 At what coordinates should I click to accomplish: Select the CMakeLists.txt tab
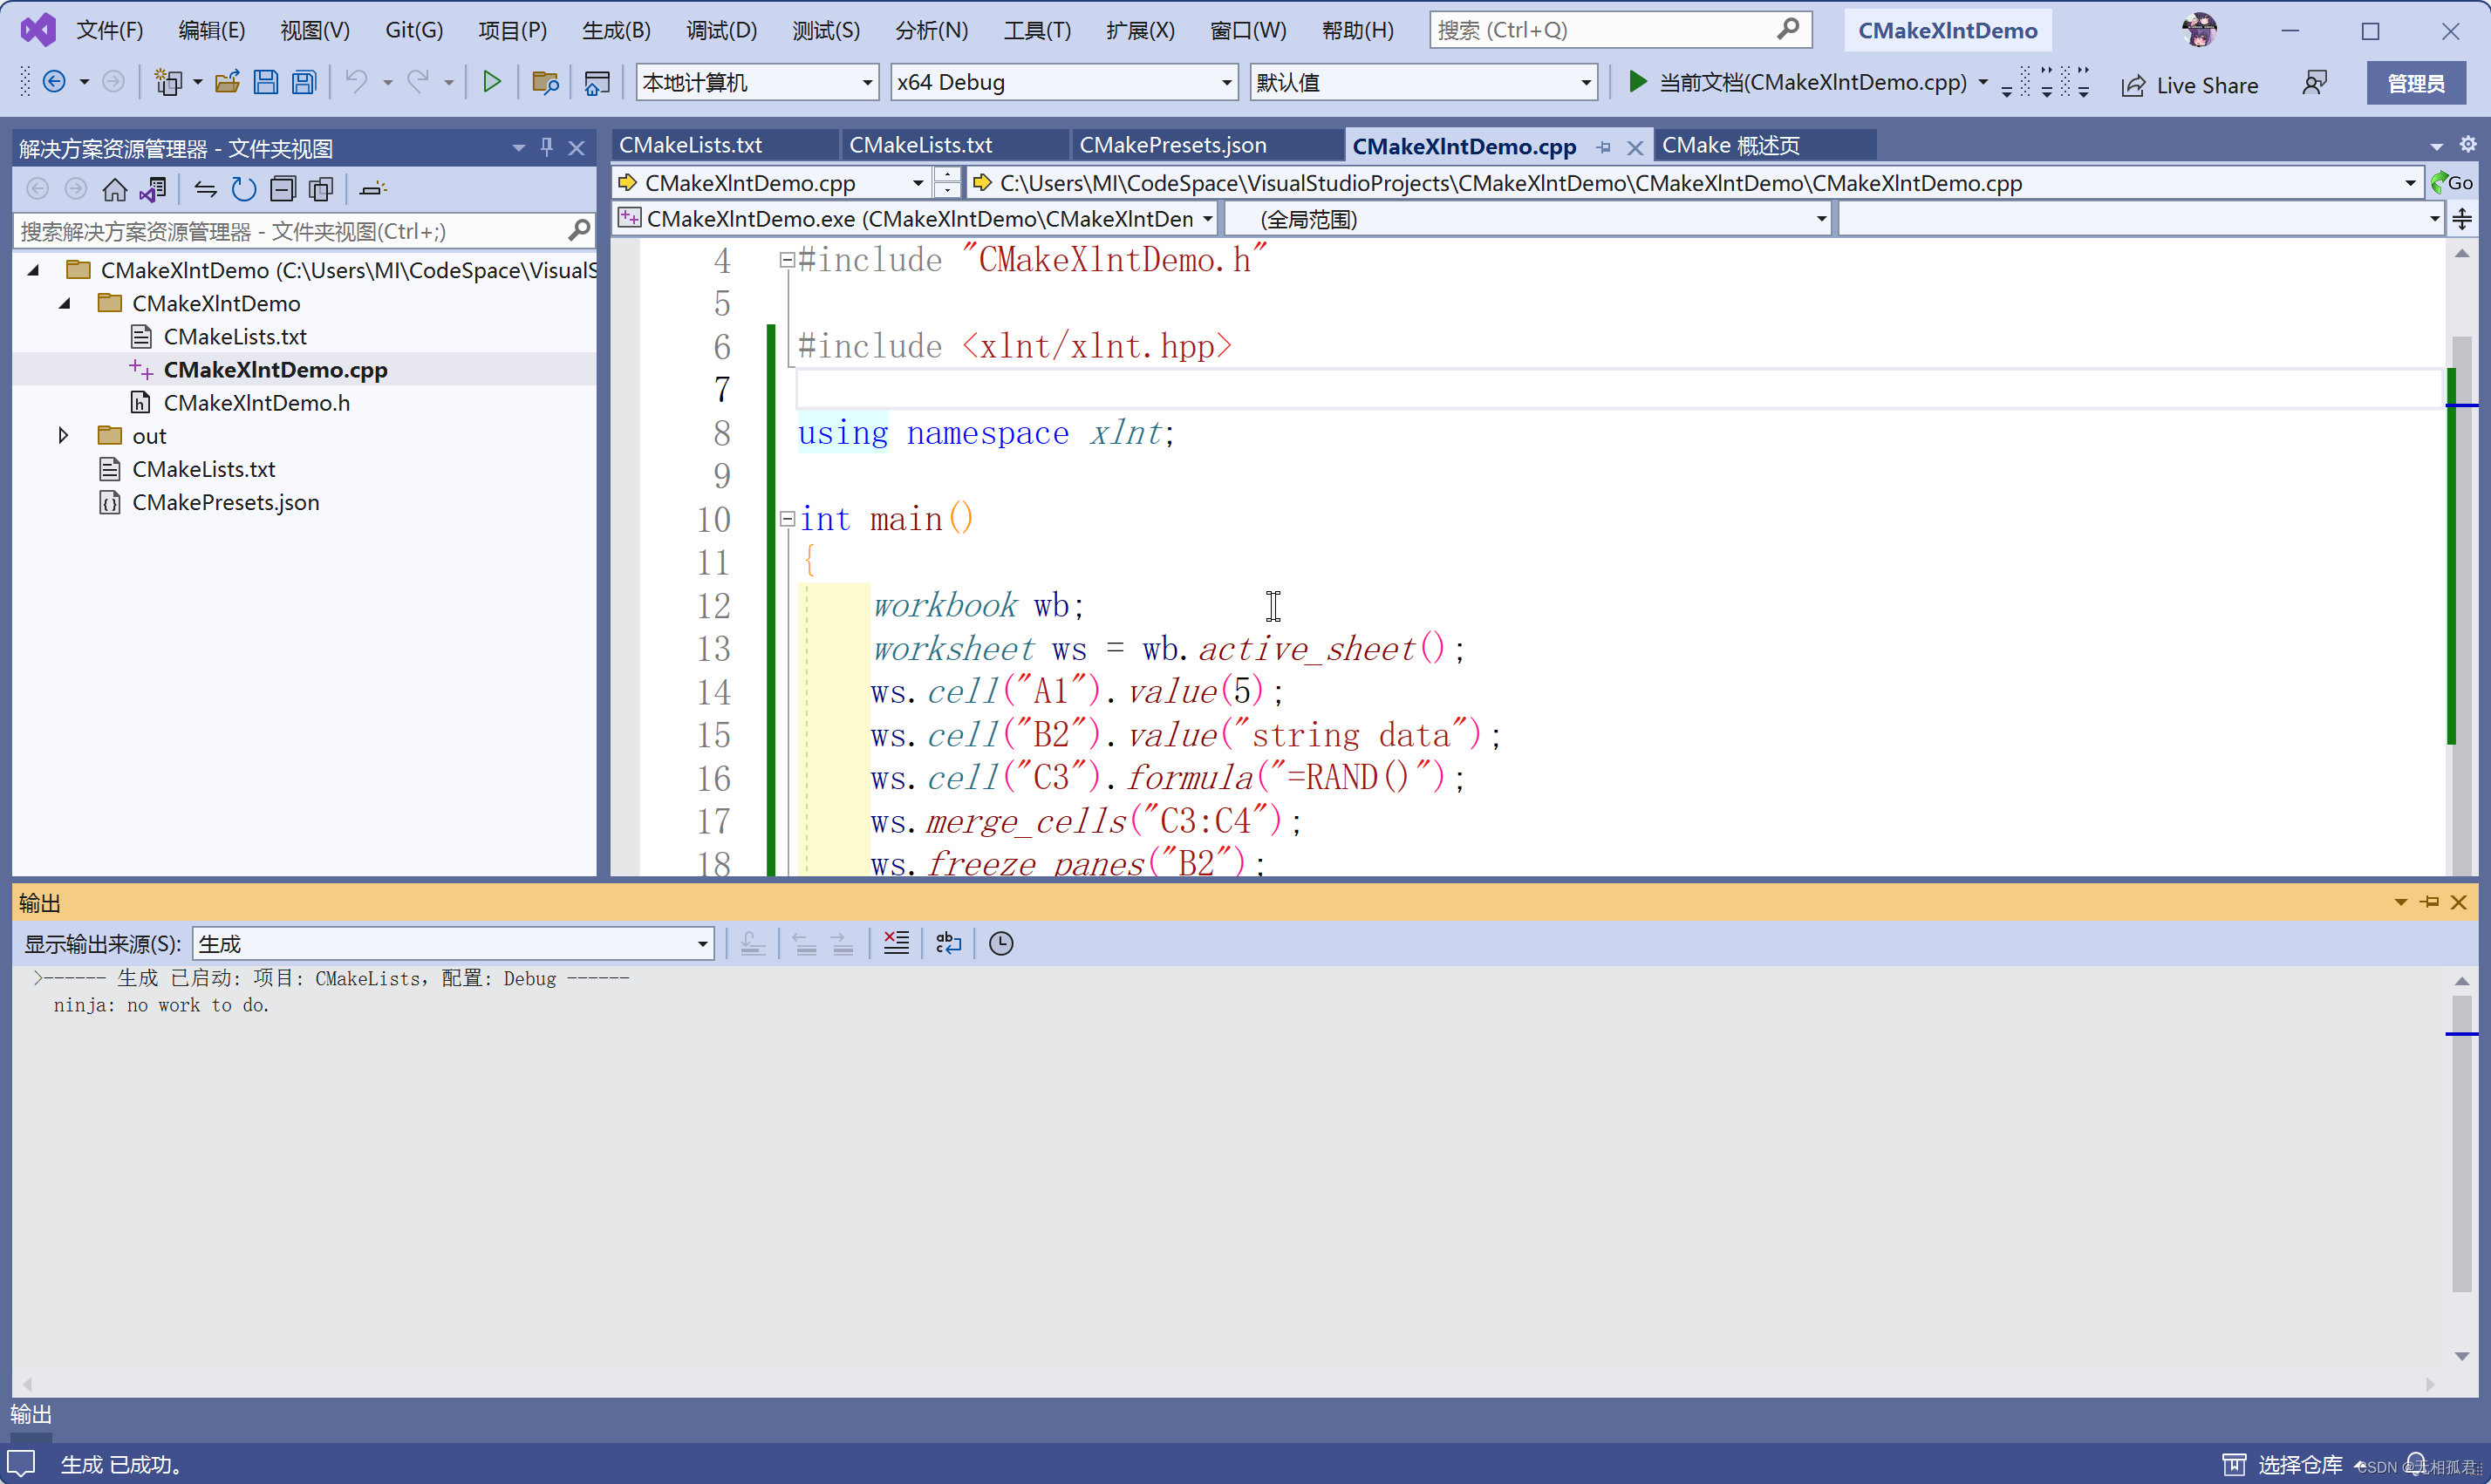click(x=694, y=143)
